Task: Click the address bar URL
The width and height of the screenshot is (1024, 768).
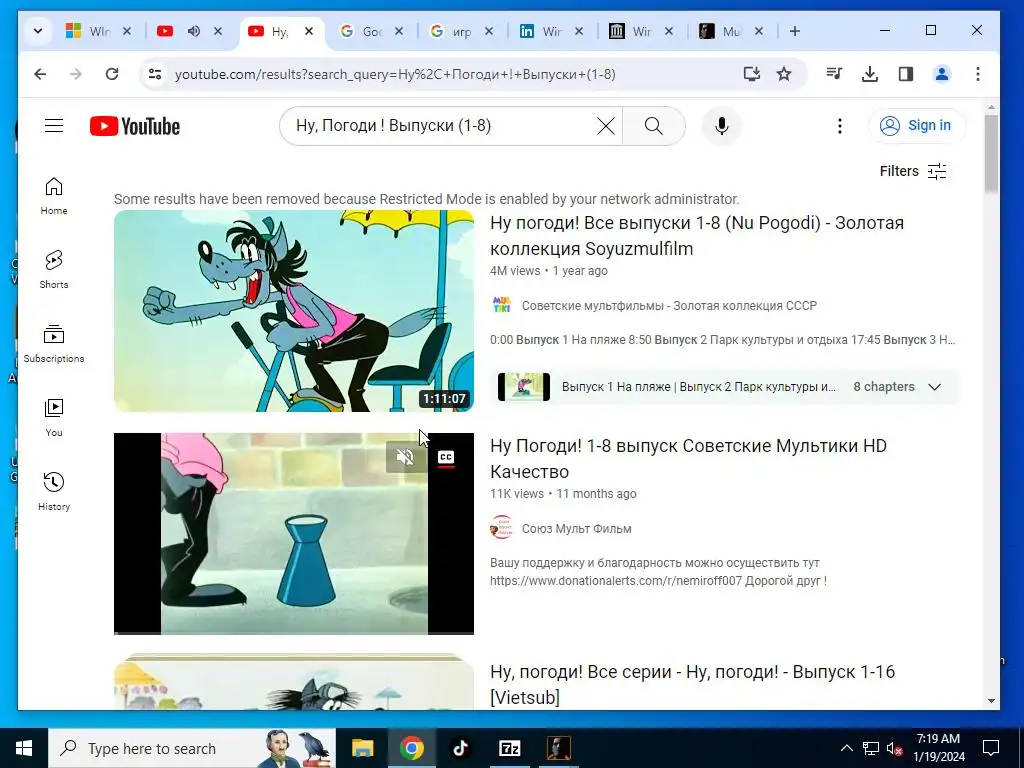Action: click(x=395, y=74)
